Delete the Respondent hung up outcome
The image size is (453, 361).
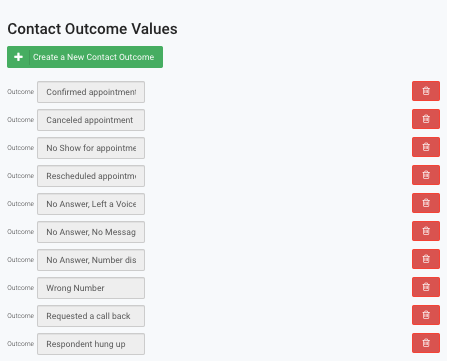426,343
